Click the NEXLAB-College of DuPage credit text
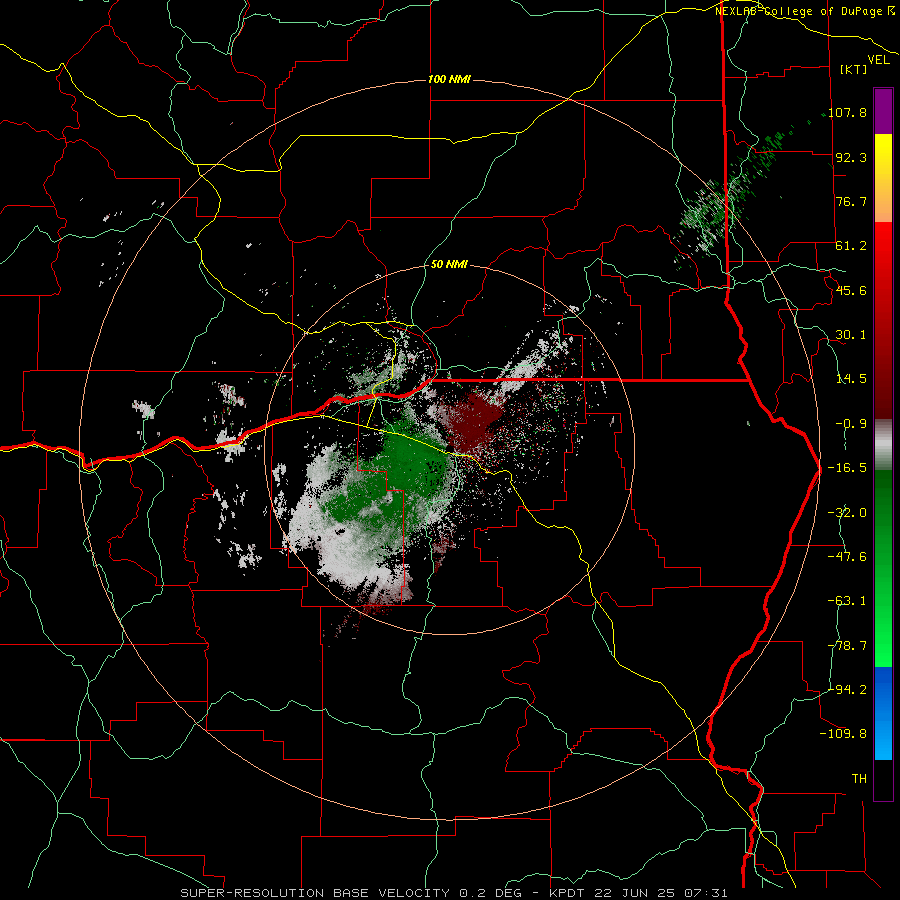This screenshot has width=900, height=900. pos(805,11)
